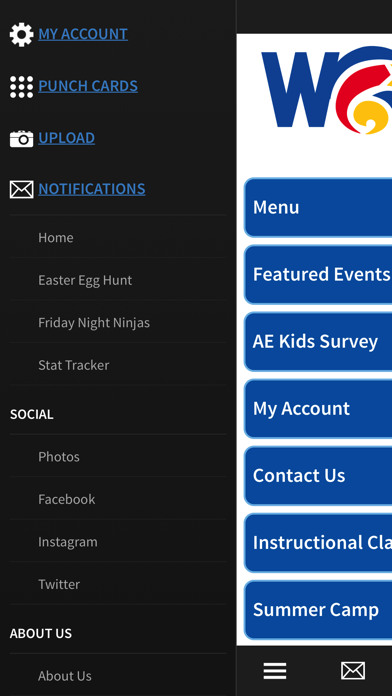Open Instagram under Social
Viewport: 392px width, 696px height.
pos(118,542)
